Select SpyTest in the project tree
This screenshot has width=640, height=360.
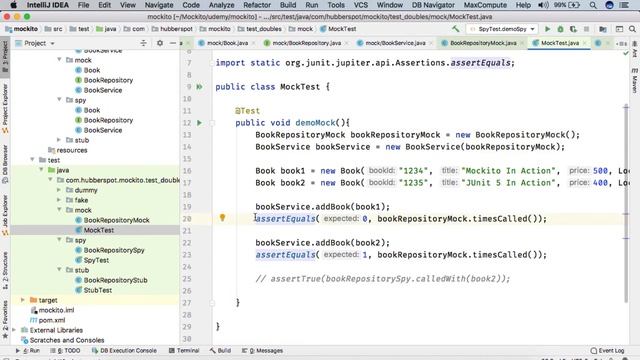coord(96,260)
